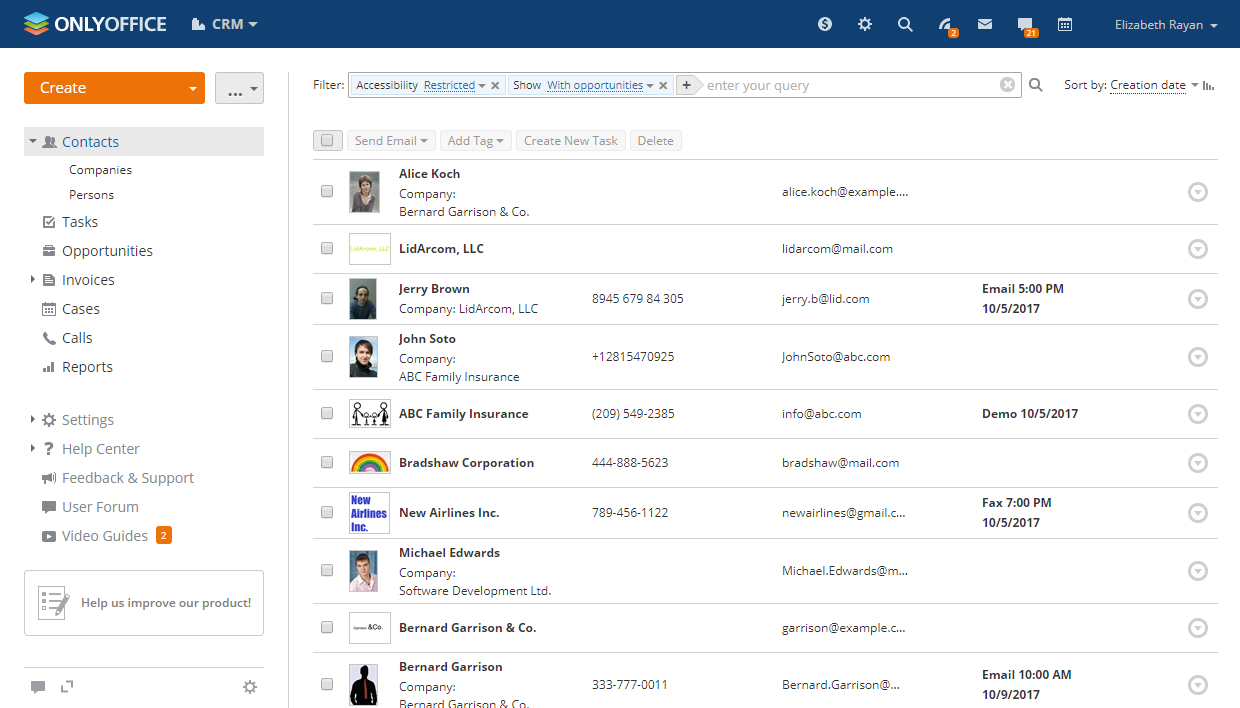Open the calendar icon in top bar
This screenshot has width=1240, height=708.
point(1065,24)
